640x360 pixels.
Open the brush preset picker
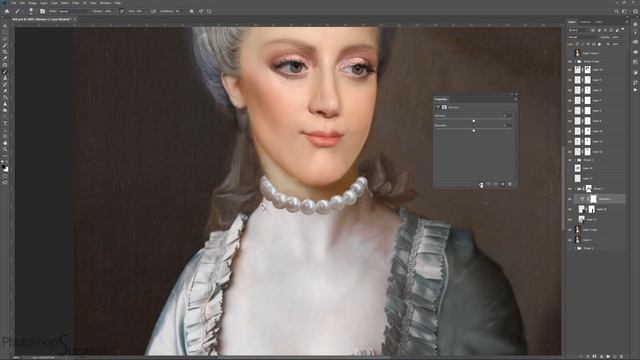click(31, 11)
